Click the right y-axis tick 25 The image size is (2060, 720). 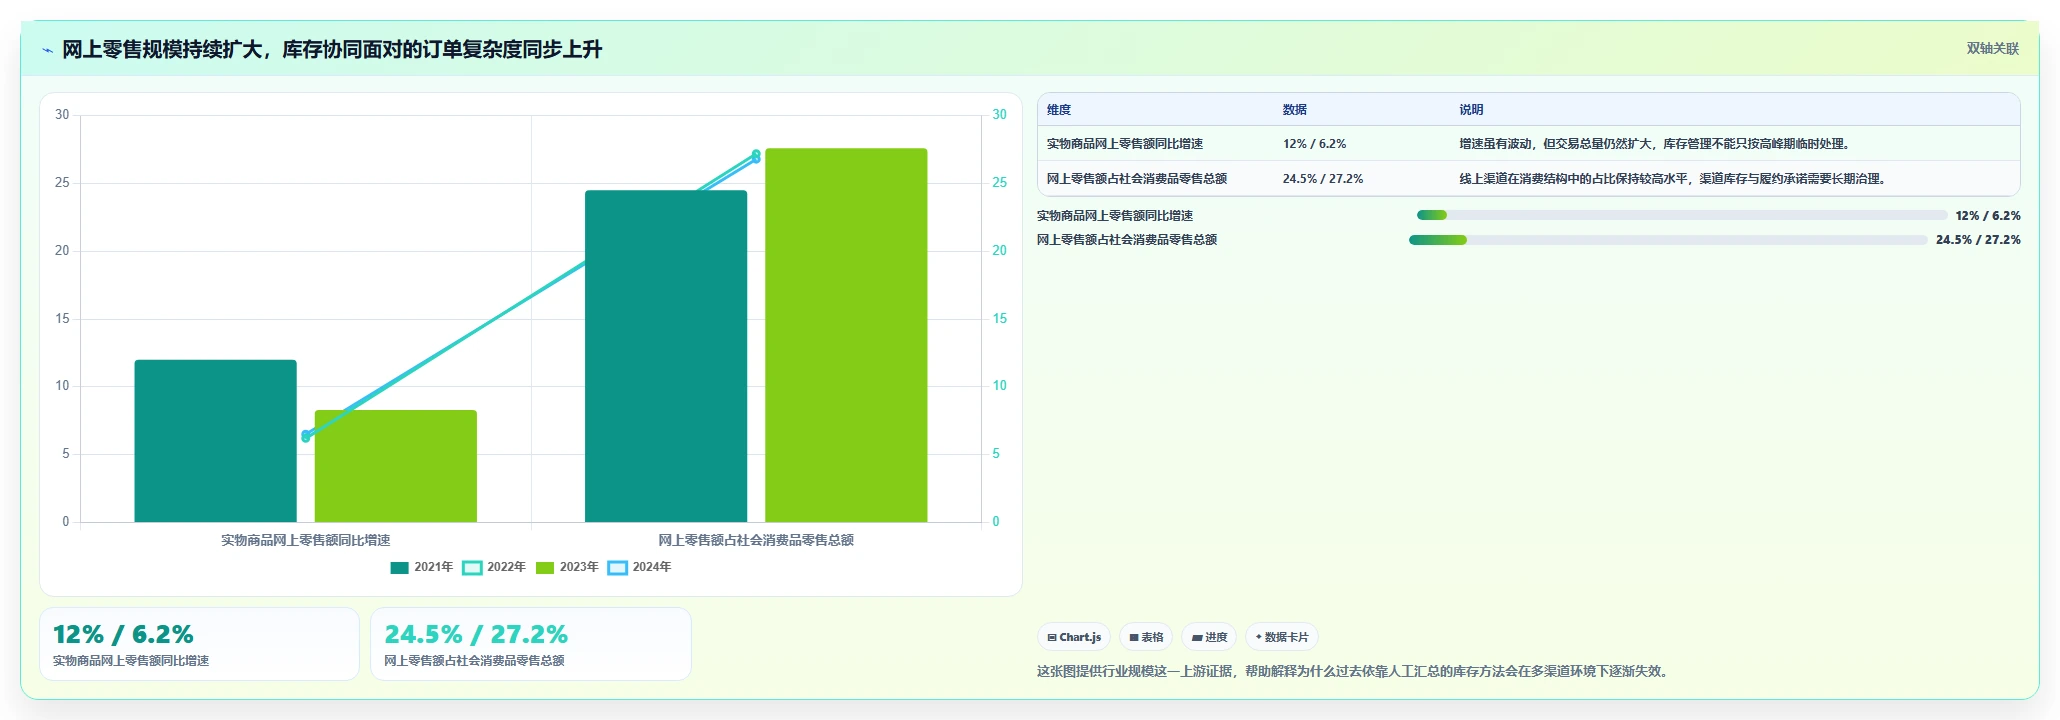pos(999,183)
